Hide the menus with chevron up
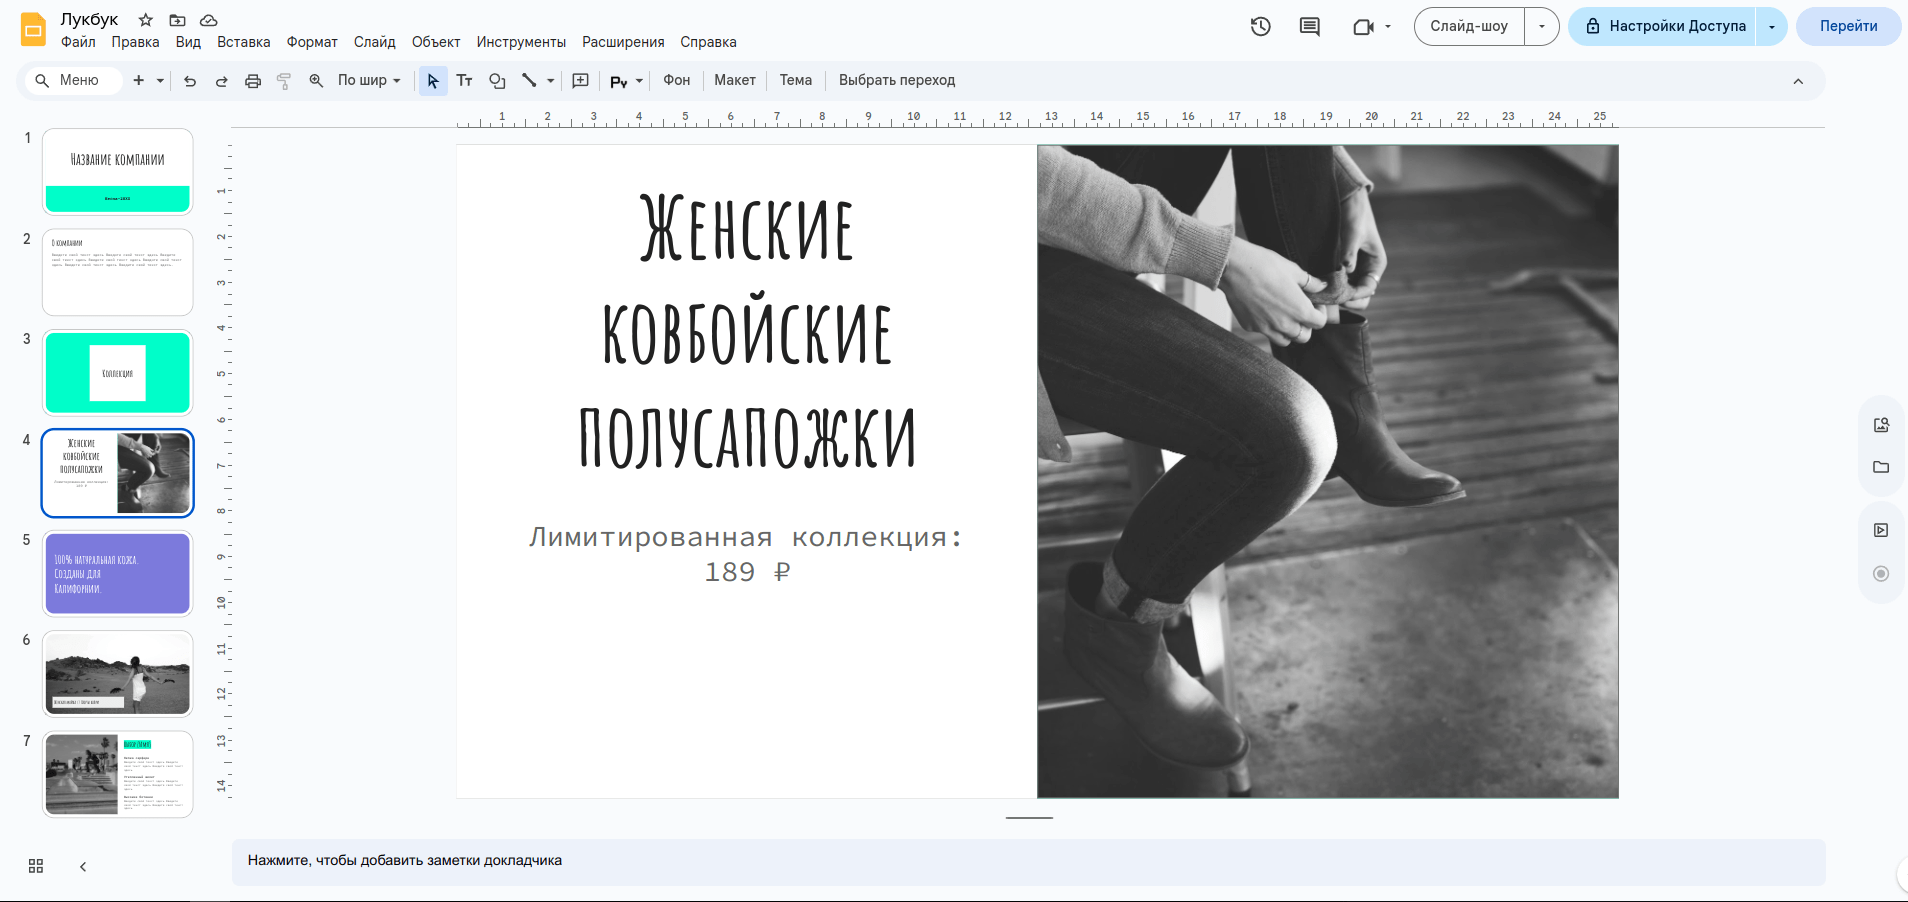This screenshot has height=902, width=1908. (1797, 81)
